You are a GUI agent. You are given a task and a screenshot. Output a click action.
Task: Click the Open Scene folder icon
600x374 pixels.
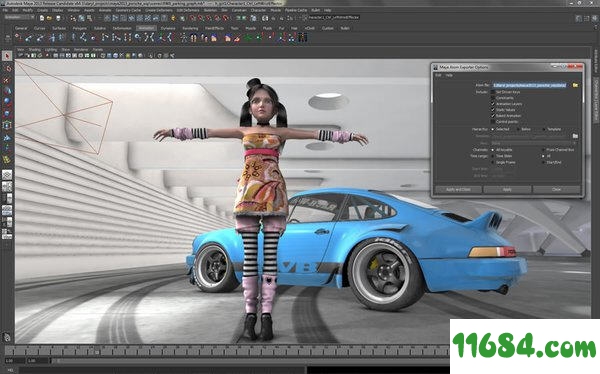[49, 18]
